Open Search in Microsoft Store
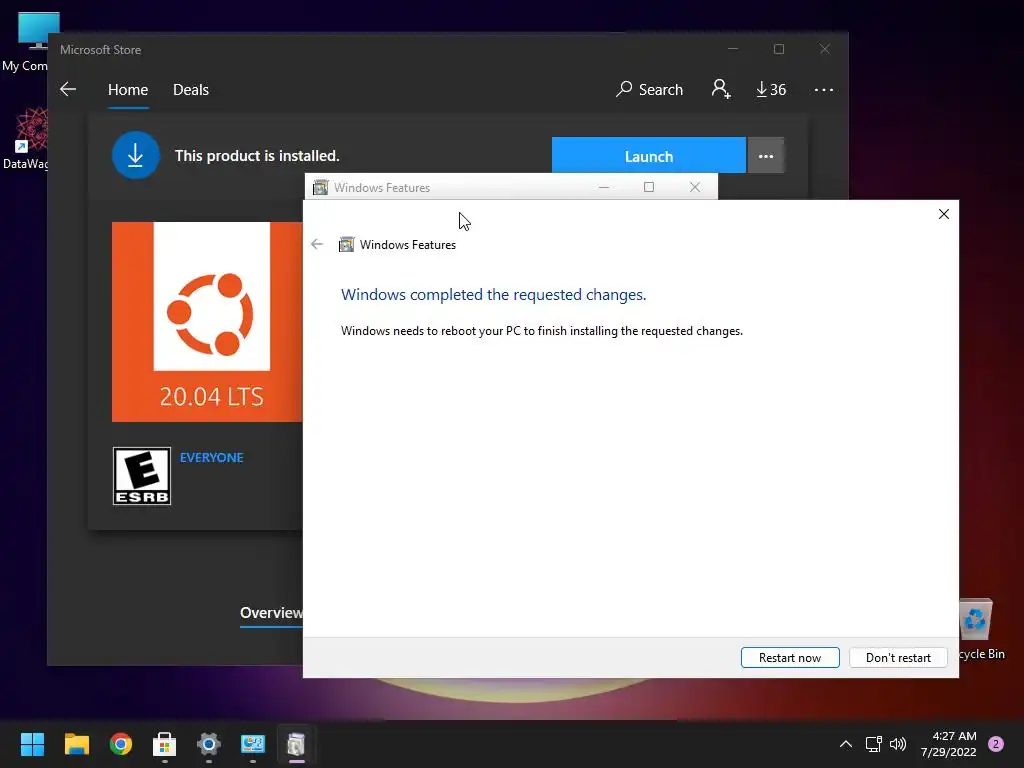The height and width of the screenshot is (768, 1024). pos(649,89)
